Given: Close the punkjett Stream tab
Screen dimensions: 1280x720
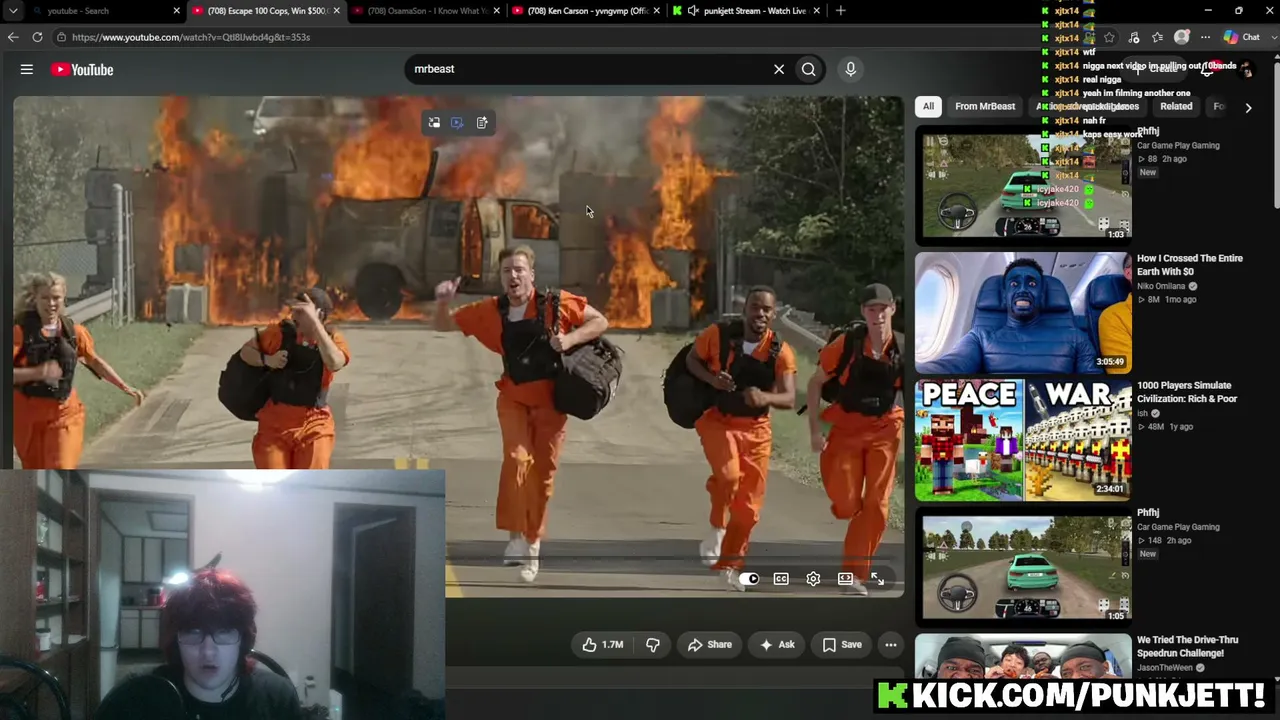Looking at the screenshot, I should (x=817, y=11).
